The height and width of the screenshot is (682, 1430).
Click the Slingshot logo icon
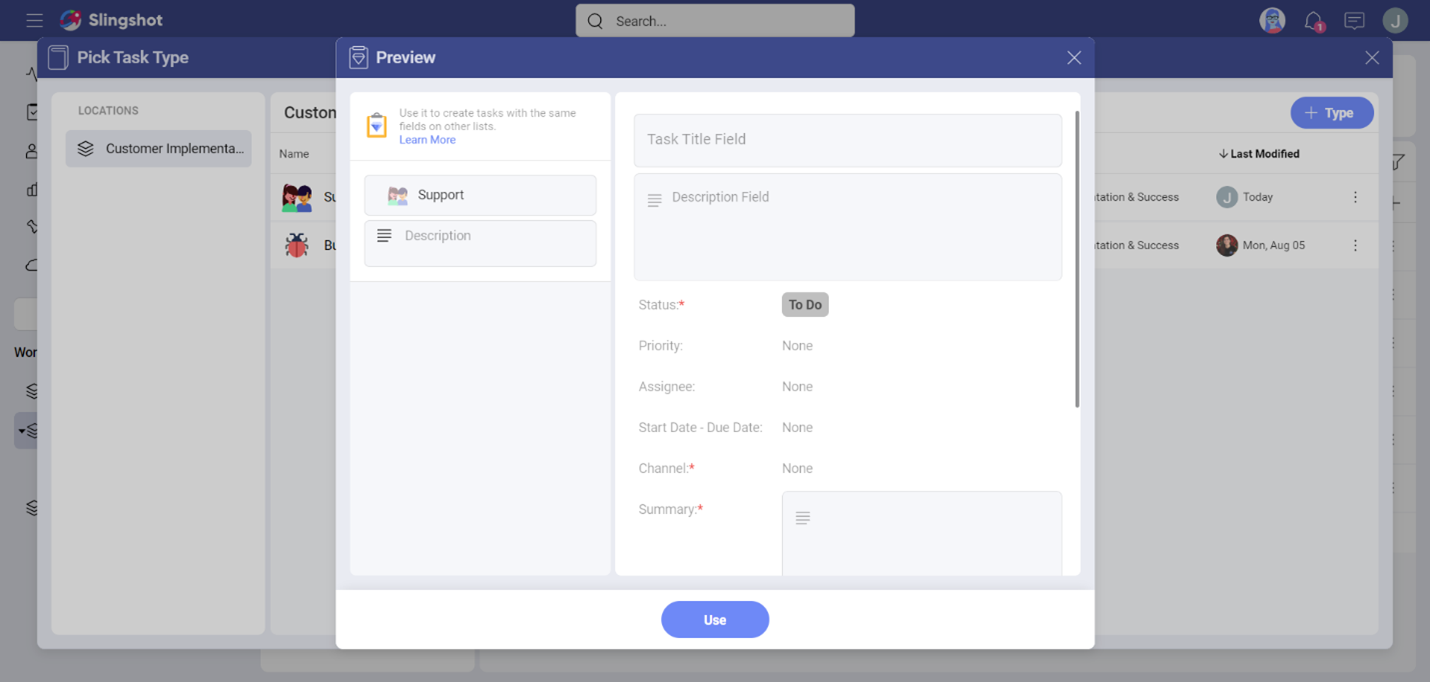[71, 20]
